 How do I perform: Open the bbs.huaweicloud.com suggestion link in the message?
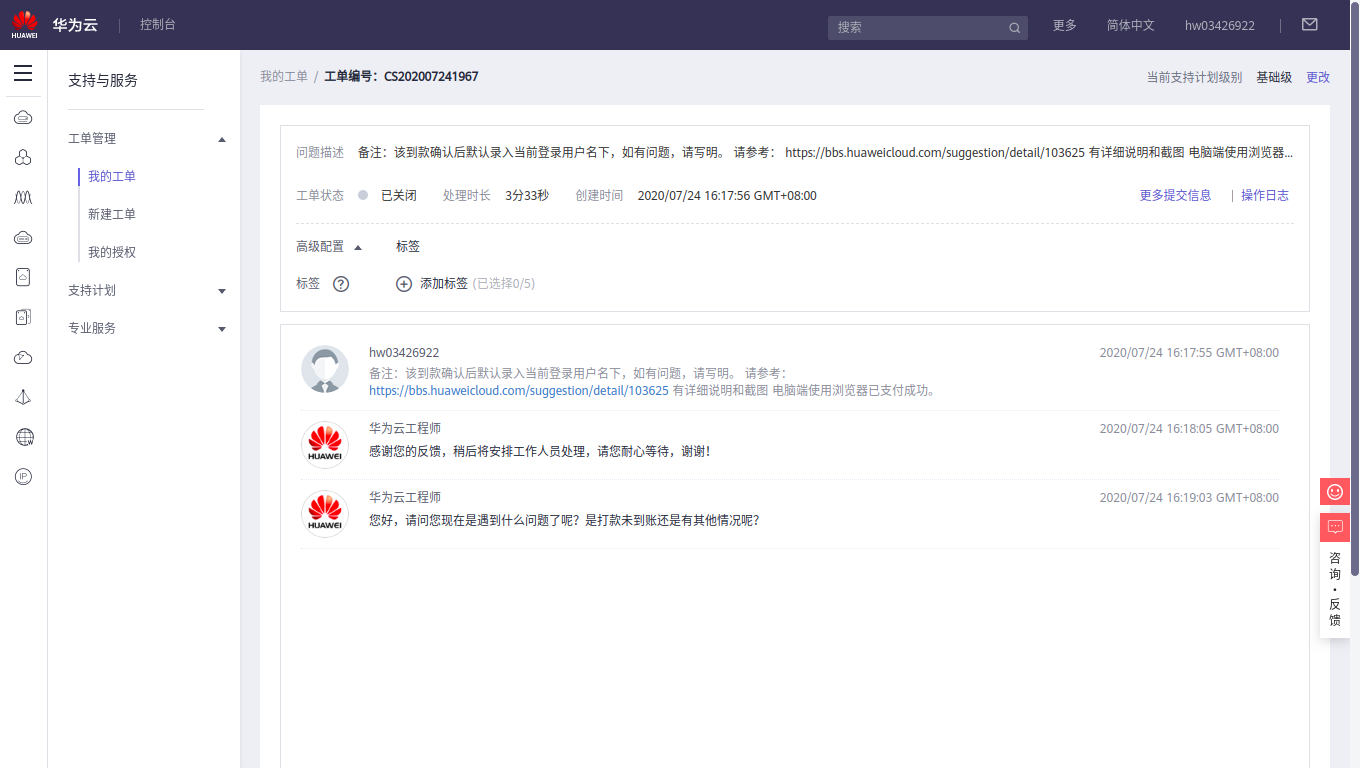click(519, 390)
